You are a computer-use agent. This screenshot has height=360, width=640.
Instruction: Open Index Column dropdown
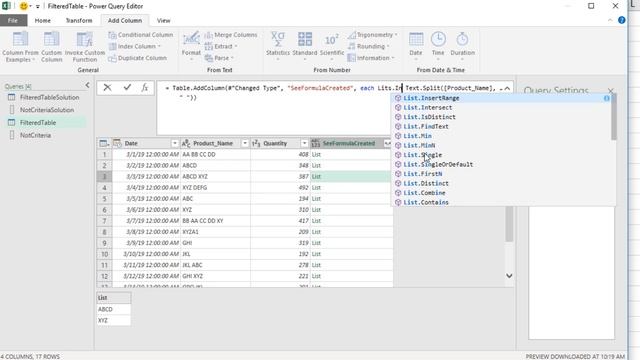tap(135, 47)
